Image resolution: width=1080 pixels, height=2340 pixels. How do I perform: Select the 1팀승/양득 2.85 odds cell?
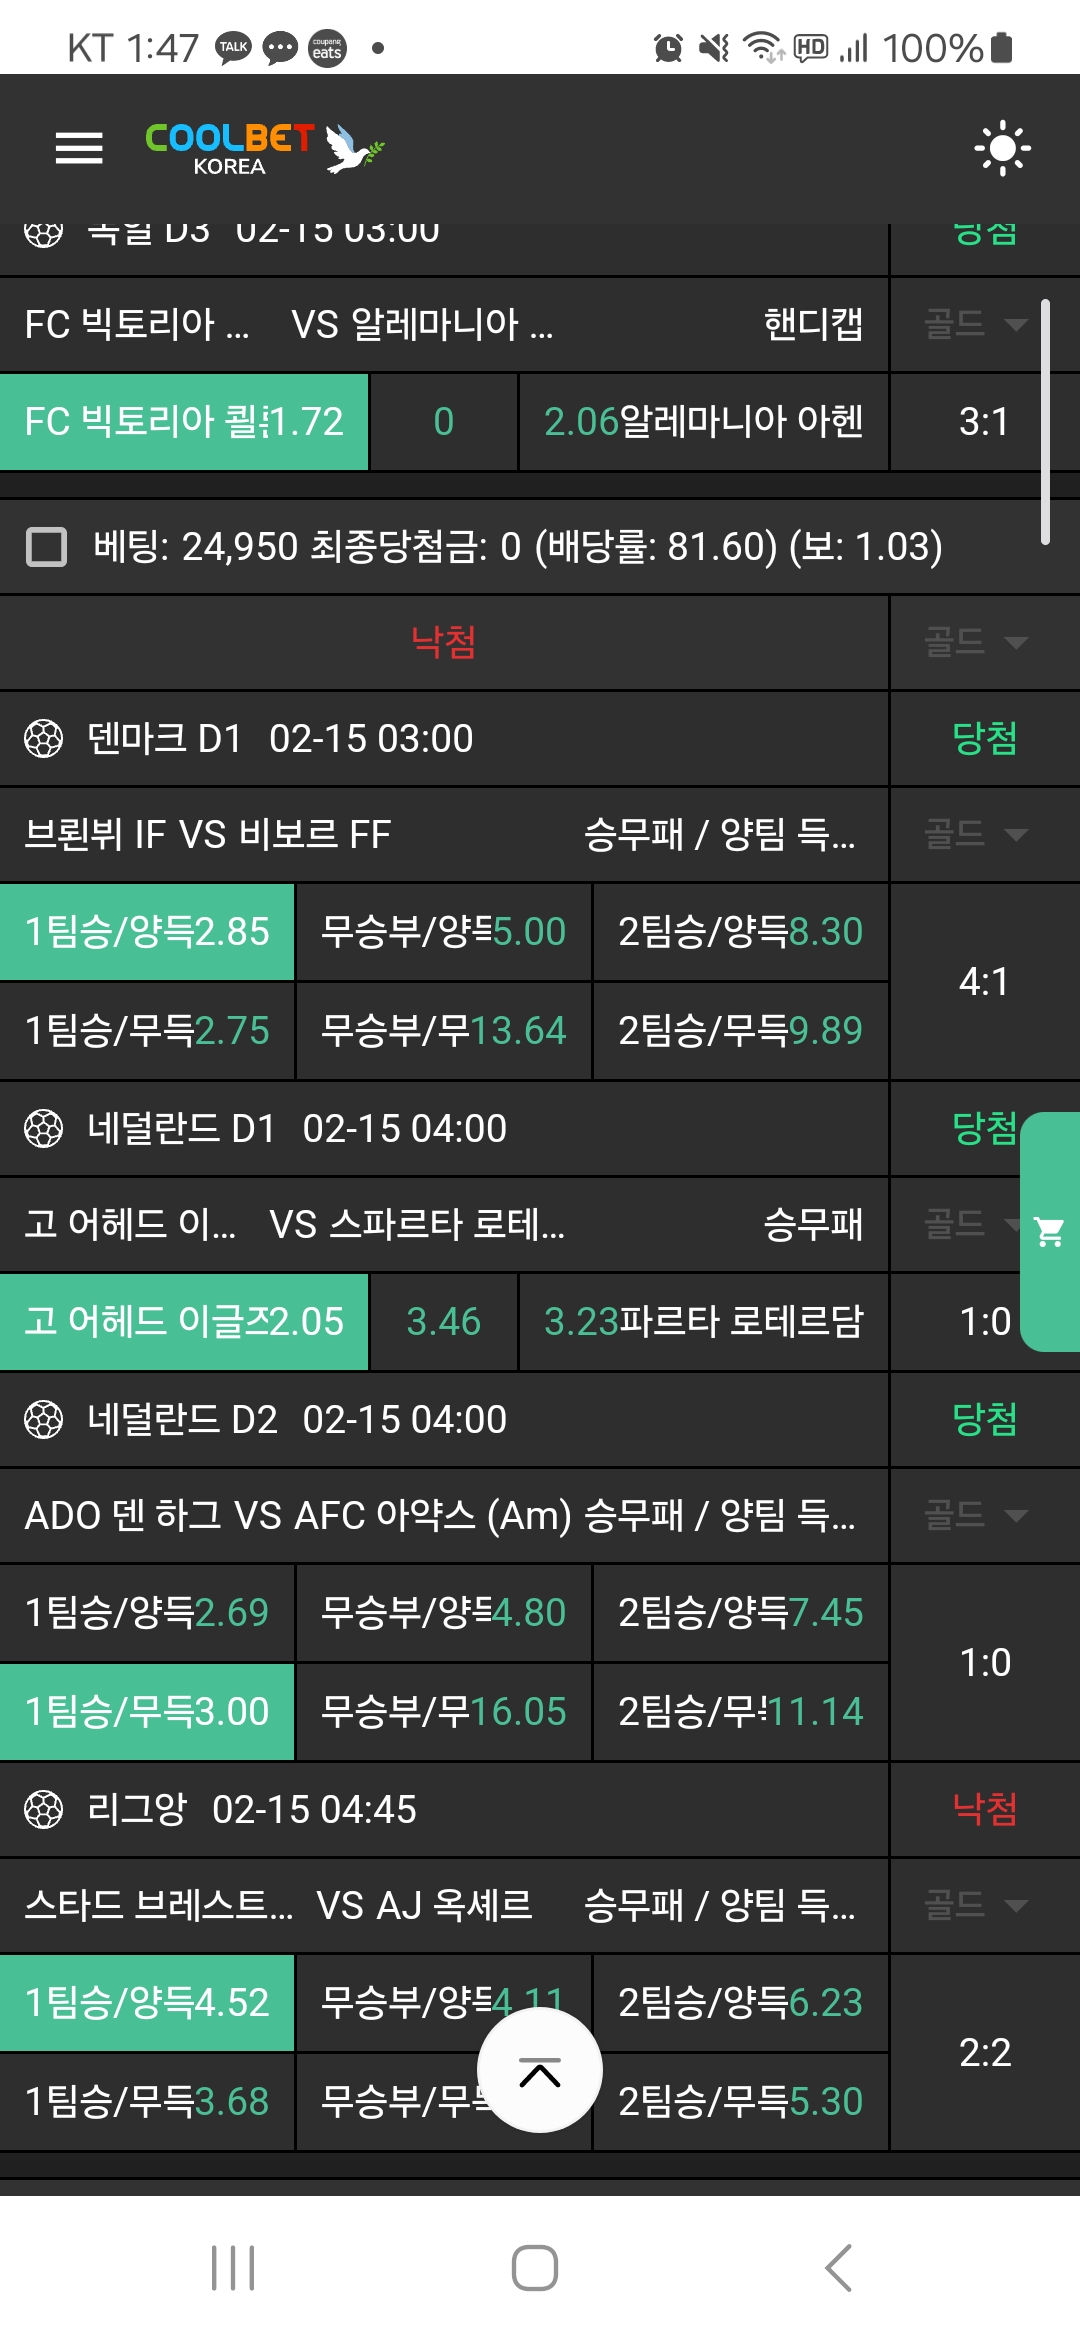click(x=147, y=932)
